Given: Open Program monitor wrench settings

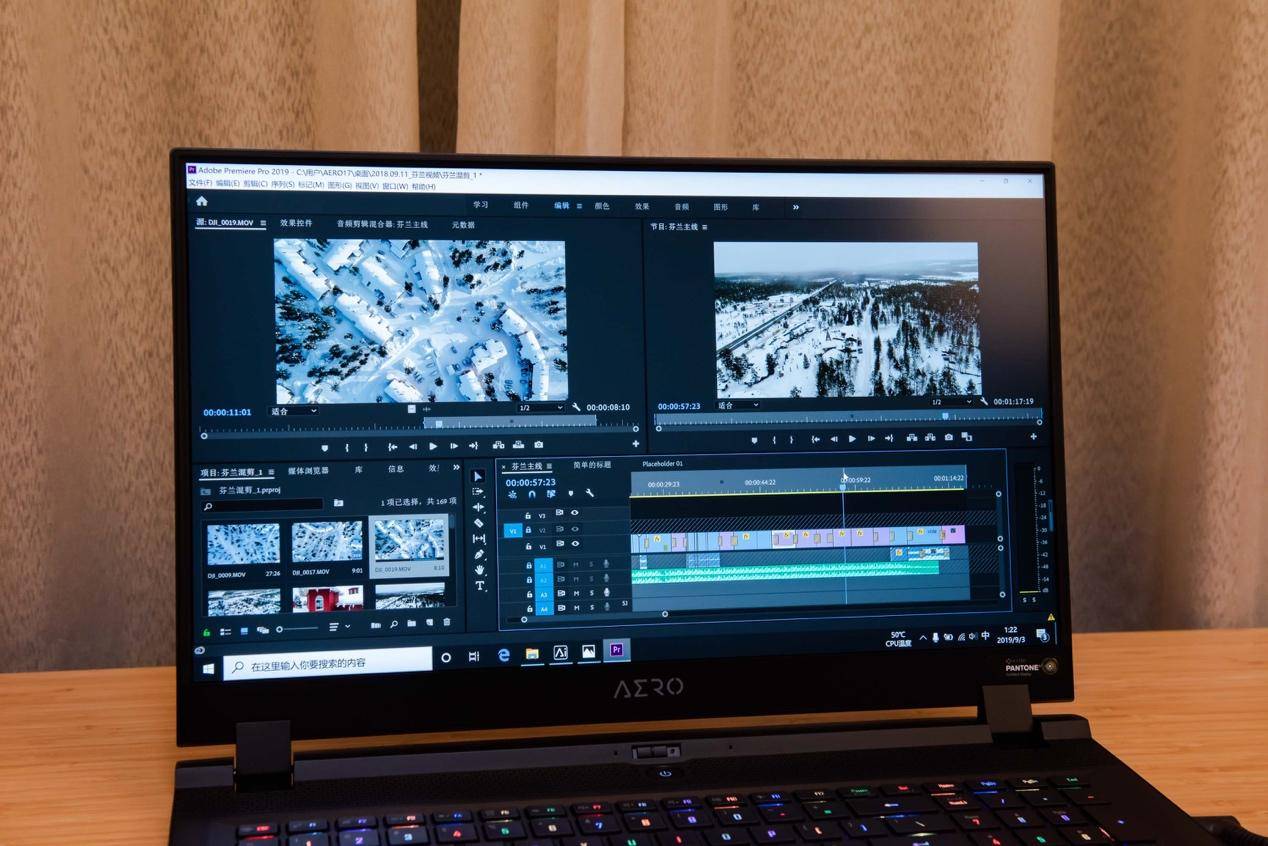Looking at the screenshot, I should pyautogui.click(x=984, y=402).
